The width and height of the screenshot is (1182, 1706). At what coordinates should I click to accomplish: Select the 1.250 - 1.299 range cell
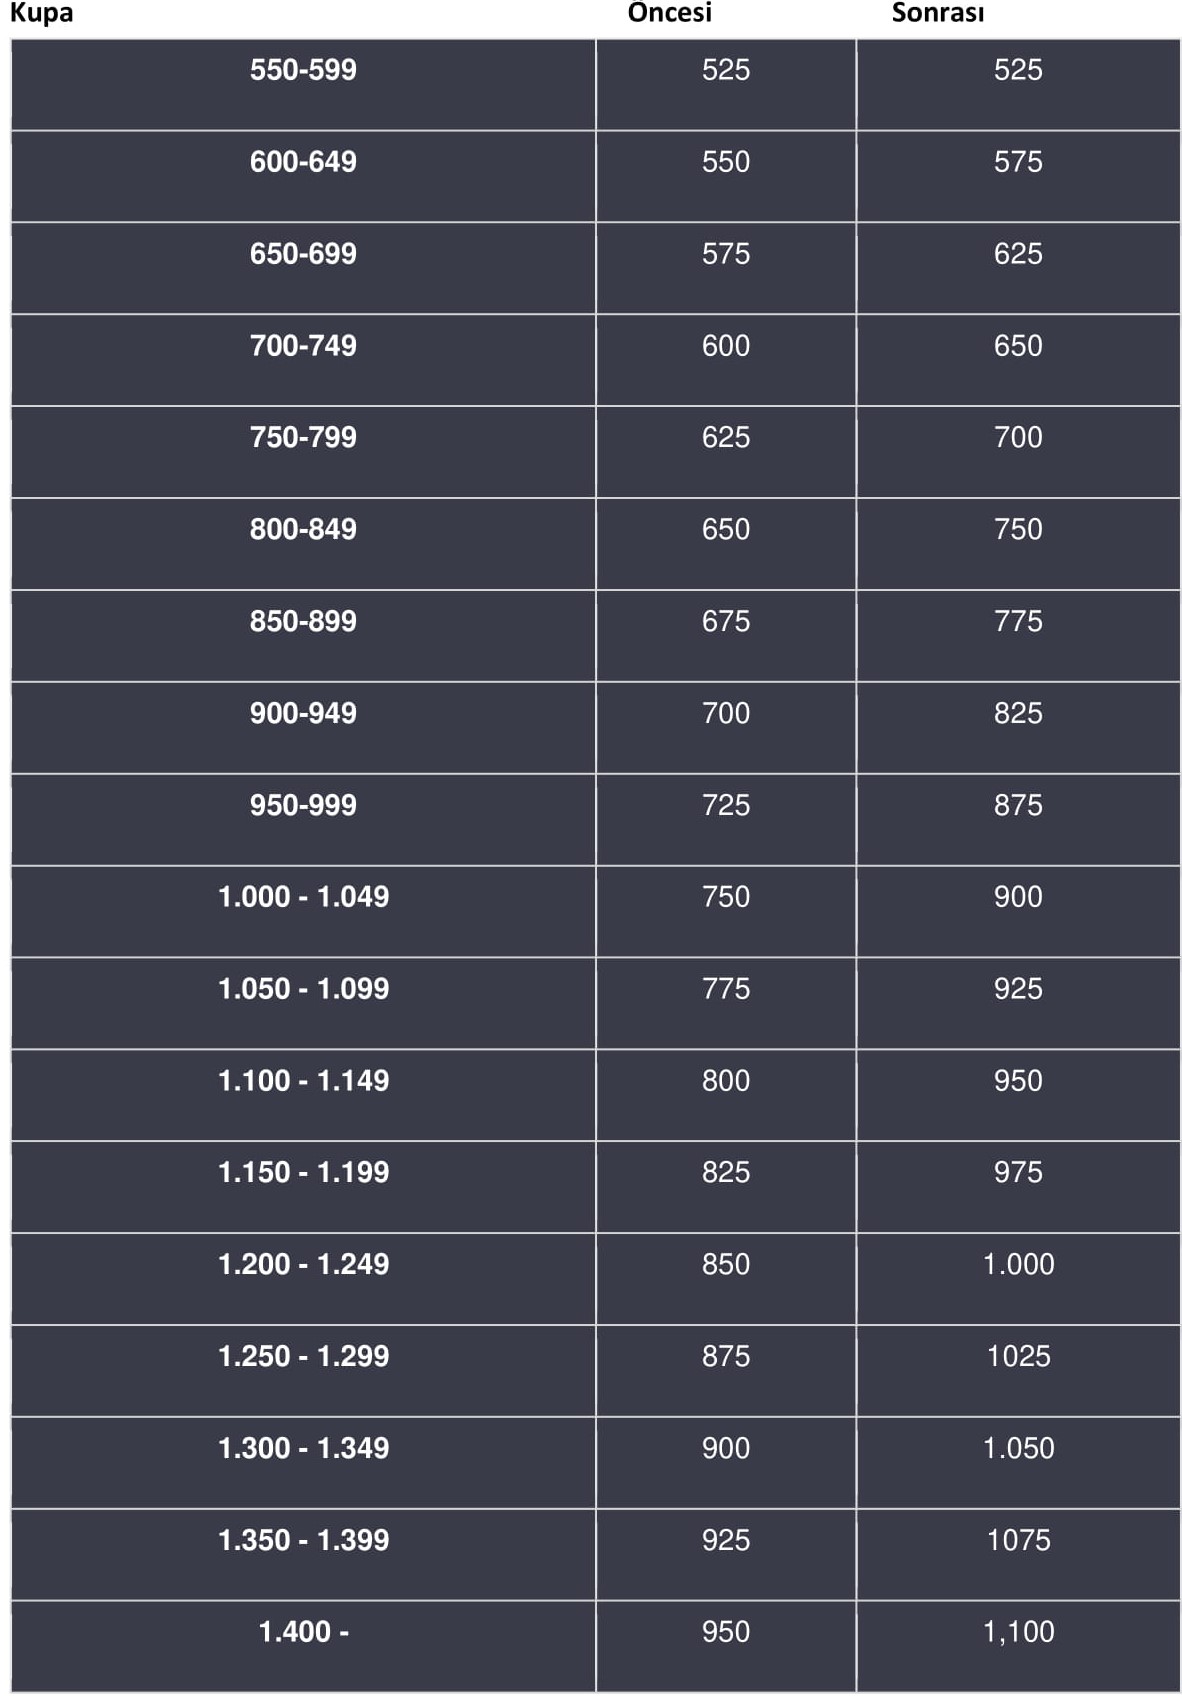pyautogui.click(x=303, y=1371)
